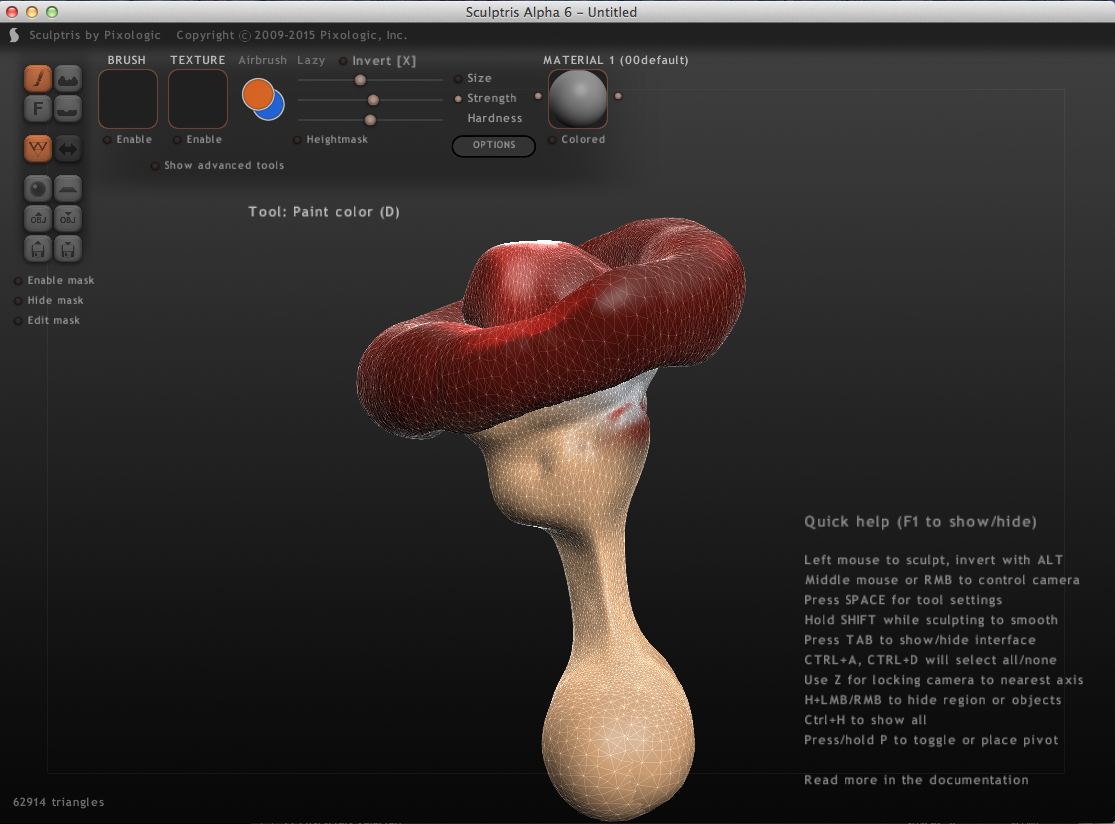Toggle the dot next to Size
Screen dimensions: 1115x824
click(x=458, y=79)
